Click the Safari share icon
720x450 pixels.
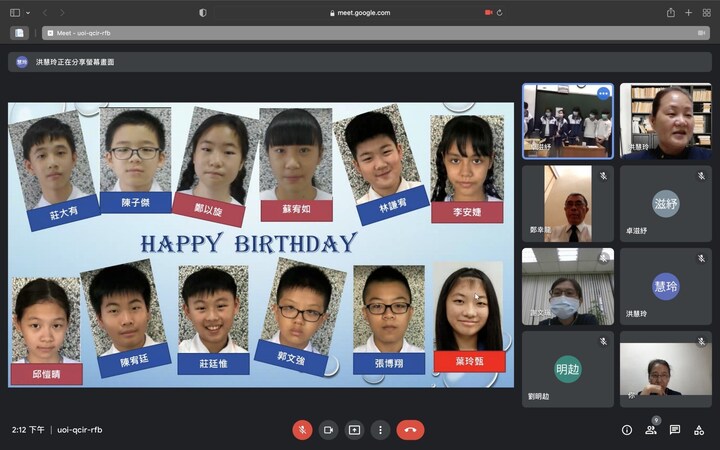(x=670, y=13)
